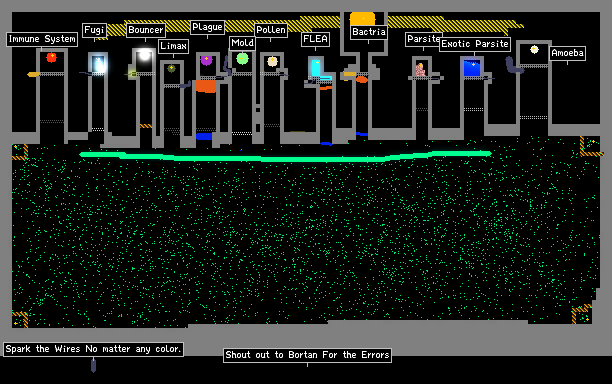Image resolution: width=612 pixels, height=384 pixels.
Task: Select the glowing white Bouncer orb
Action: (145, 55)
